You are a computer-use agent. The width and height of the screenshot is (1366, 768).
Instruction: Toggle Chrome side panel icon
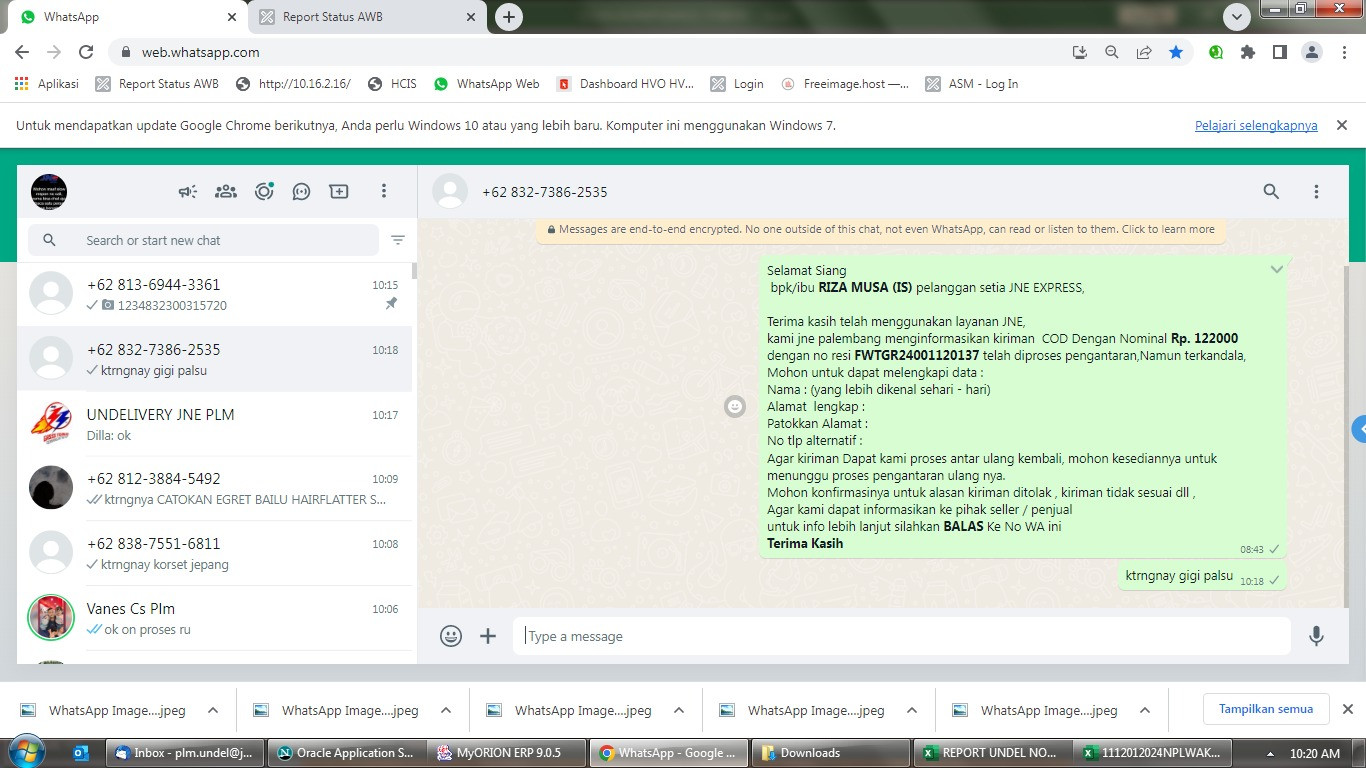[1280, 52]
